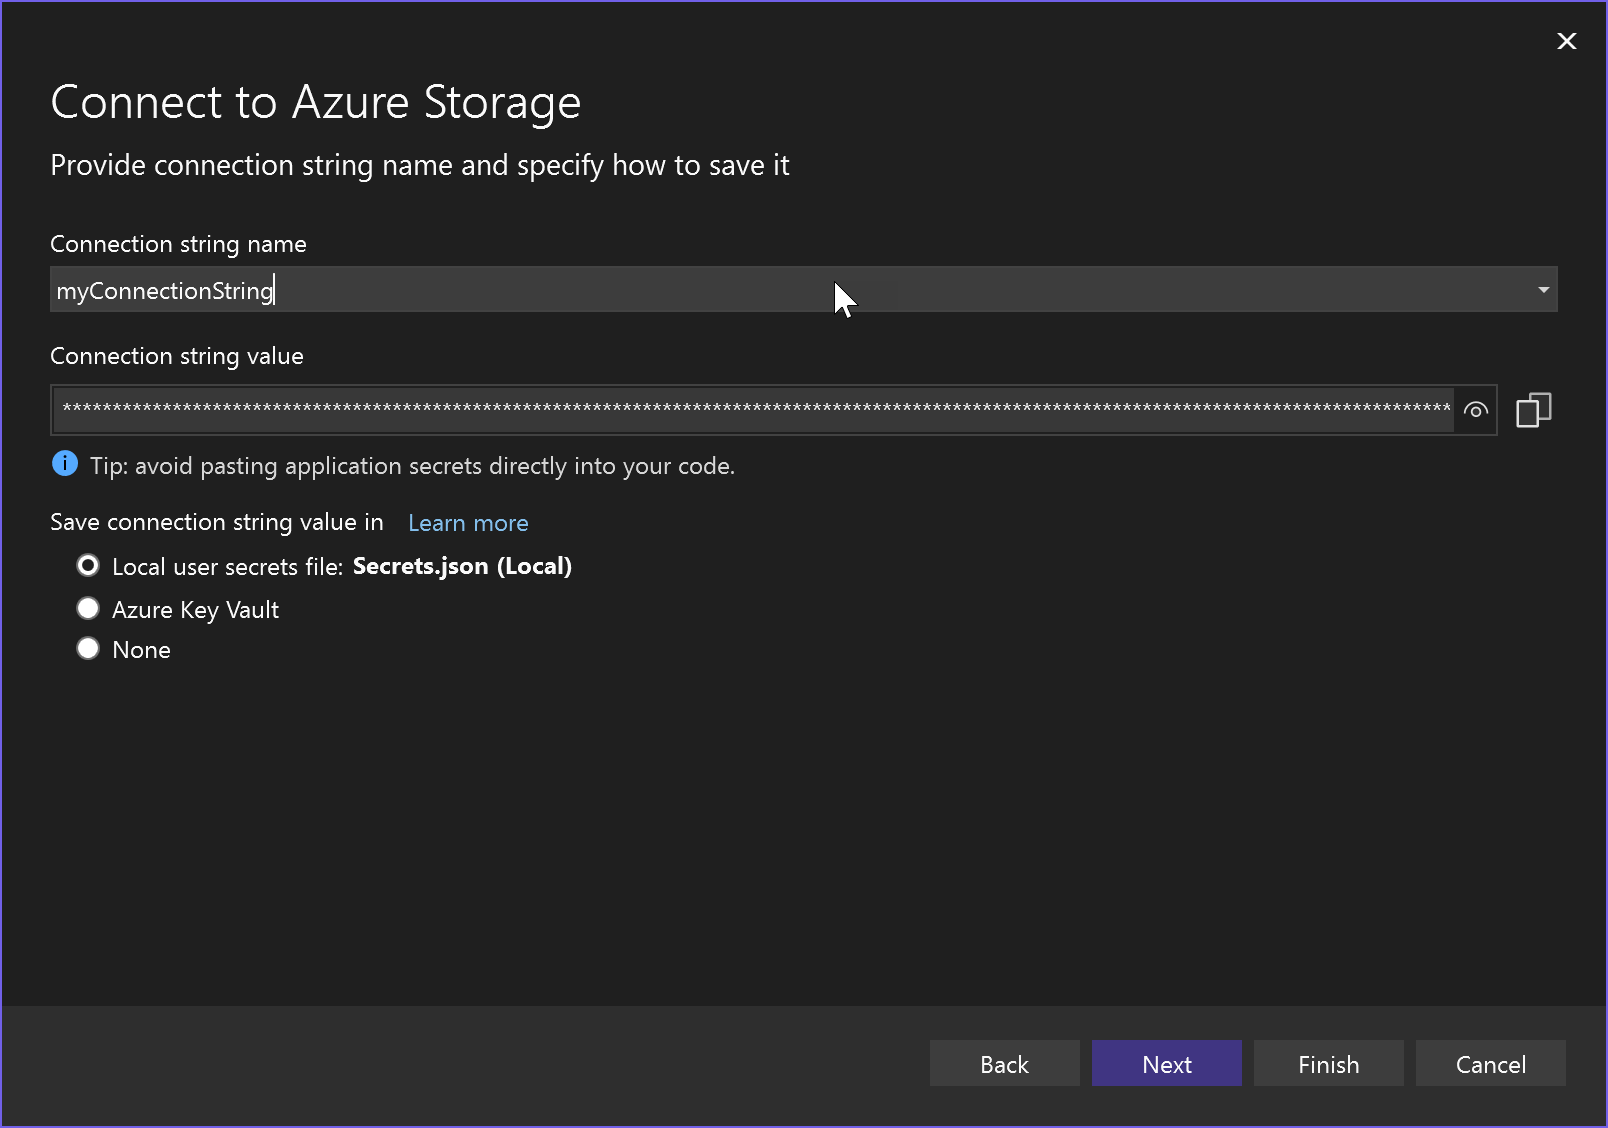This screenshot has height=1128, width=1608.
Task: Cancel the Azure Storage connection wizard
Action: pyautogui.click(x=1490, y=1063)
